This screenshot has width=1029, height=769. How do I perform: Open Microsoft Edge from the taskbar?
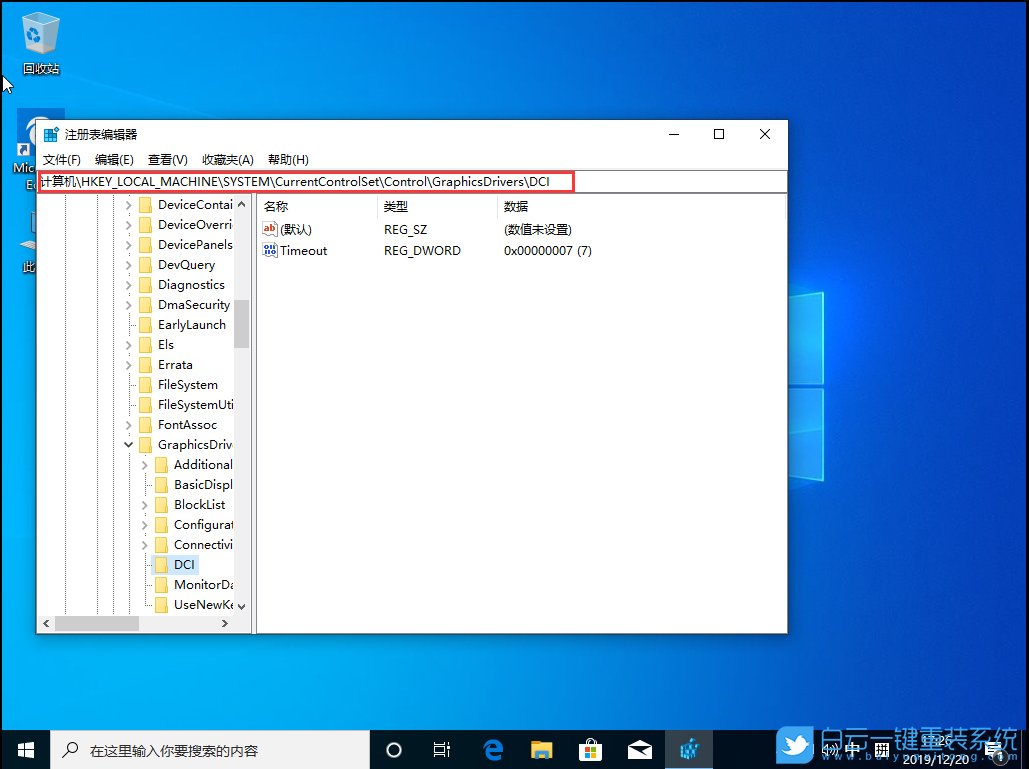(x=492, y=749)
